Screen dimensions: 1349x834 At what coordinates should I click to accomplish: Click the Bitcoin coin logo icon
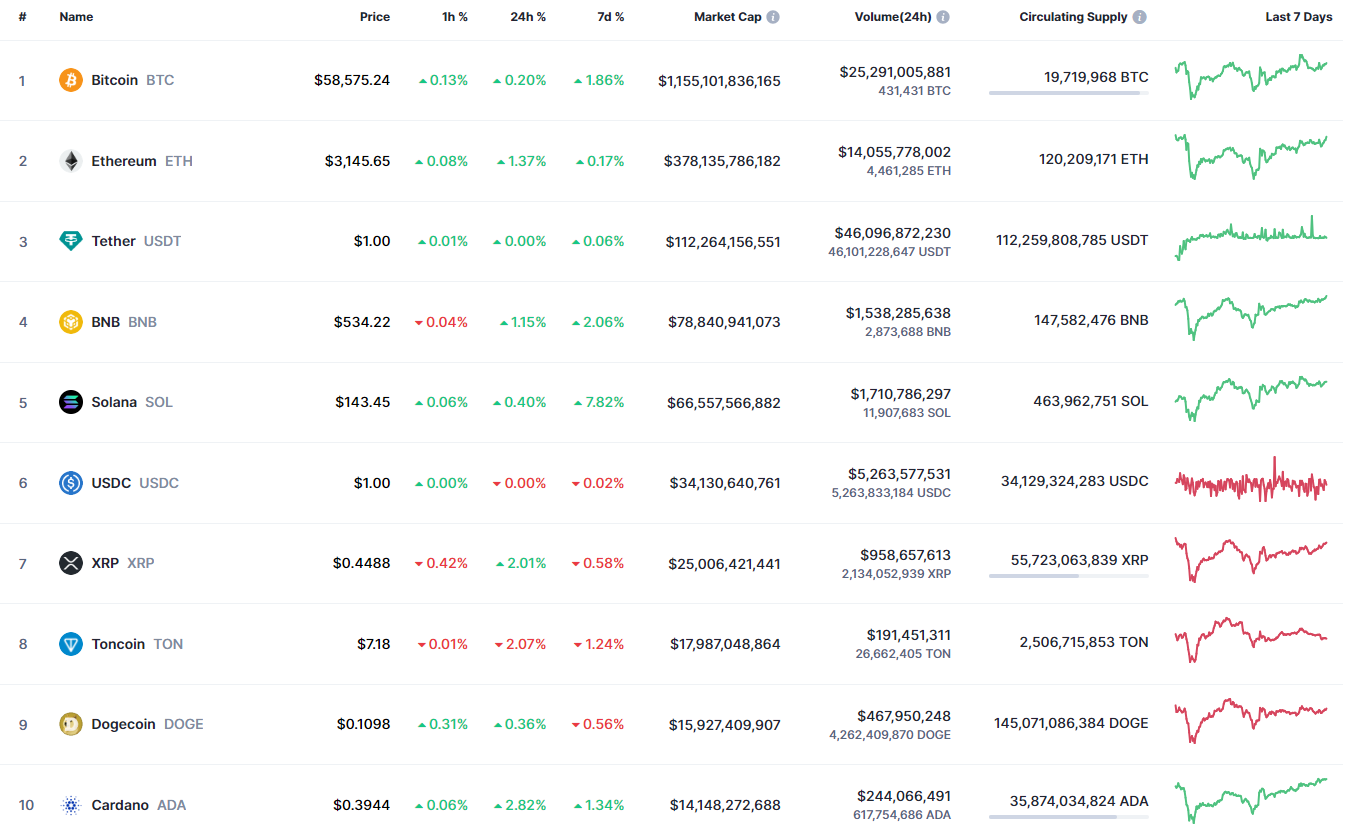coord(71,80)
